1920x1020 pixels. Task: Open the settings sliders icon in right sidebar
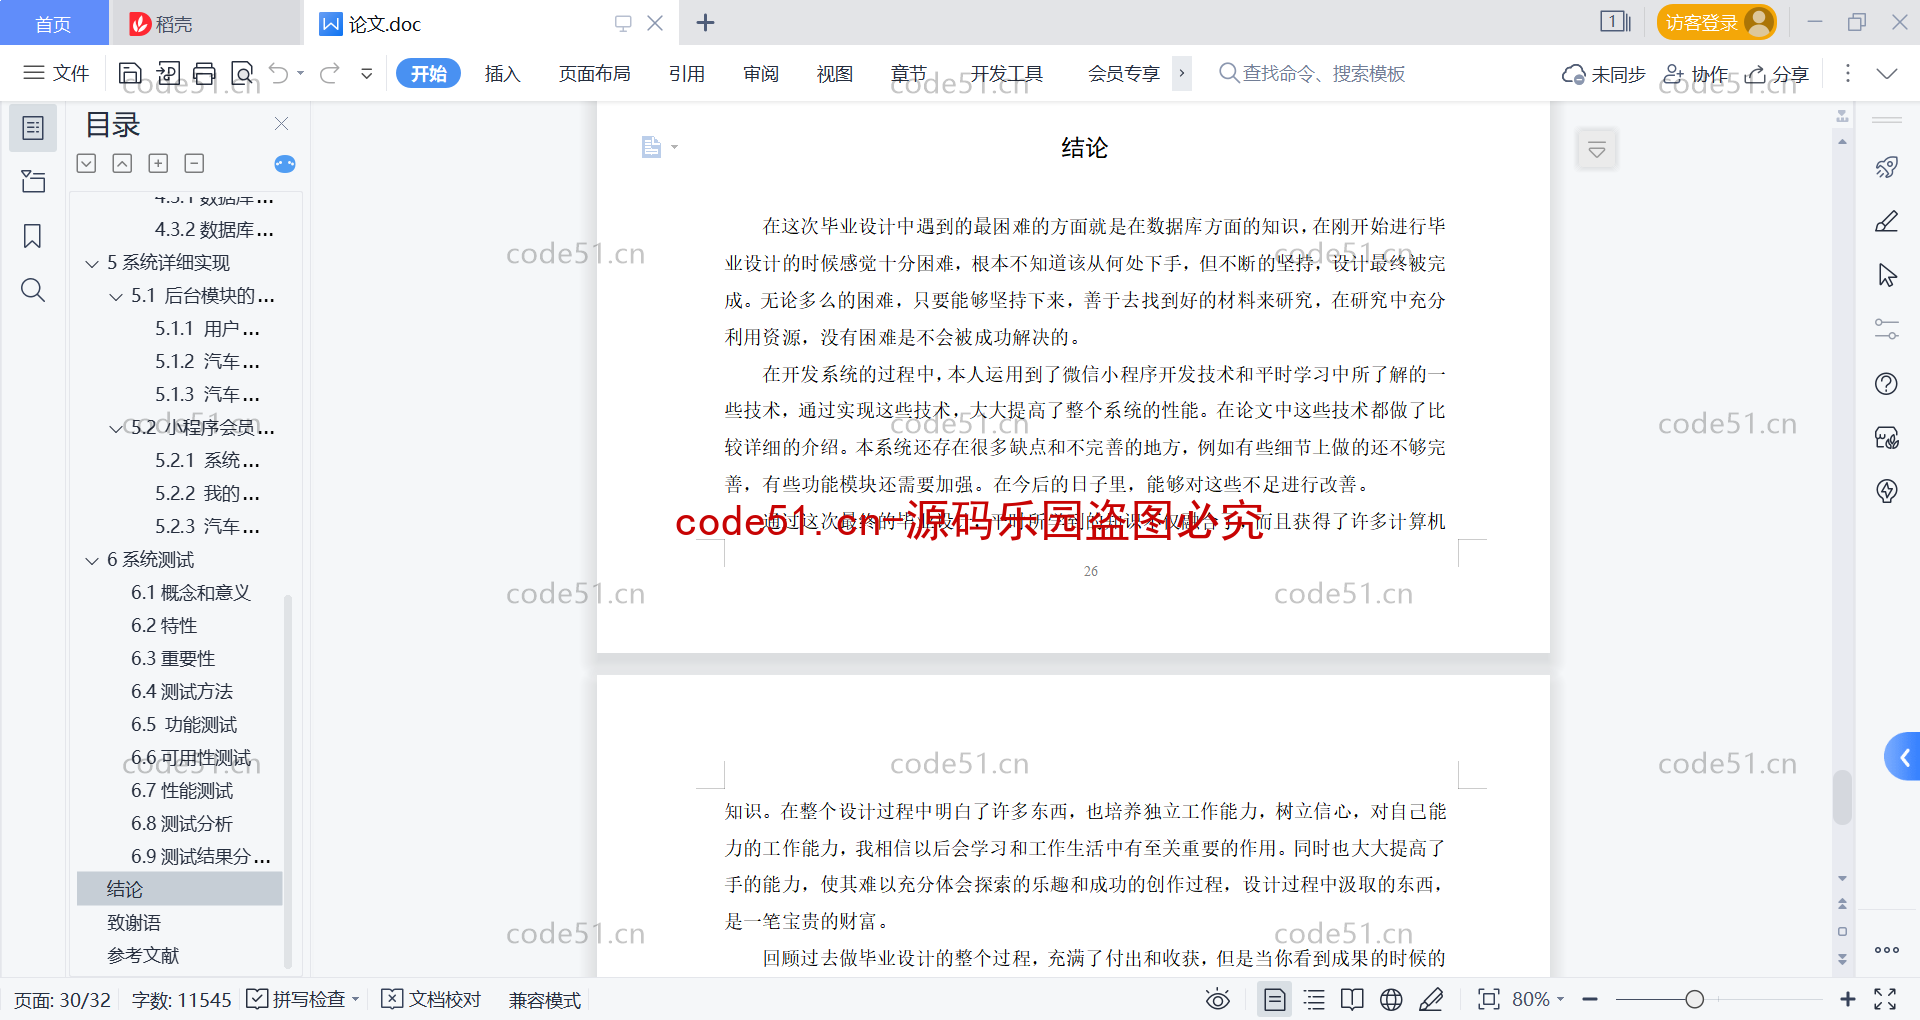(x=1887, y=329)
